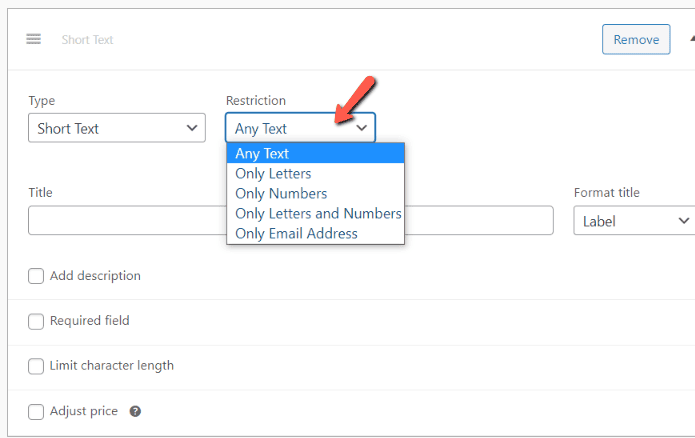Viewport: 695px width, 438px height.
Task: Open the Format title Label dropdown
Action: (633, 221)
